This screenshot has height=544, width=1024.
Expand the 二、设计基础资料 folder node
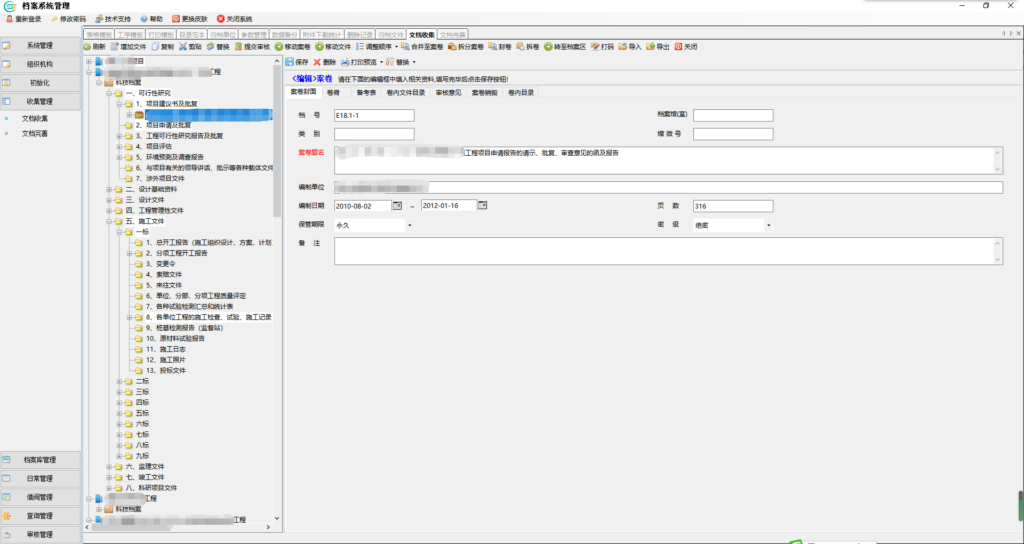click(108, 189)
